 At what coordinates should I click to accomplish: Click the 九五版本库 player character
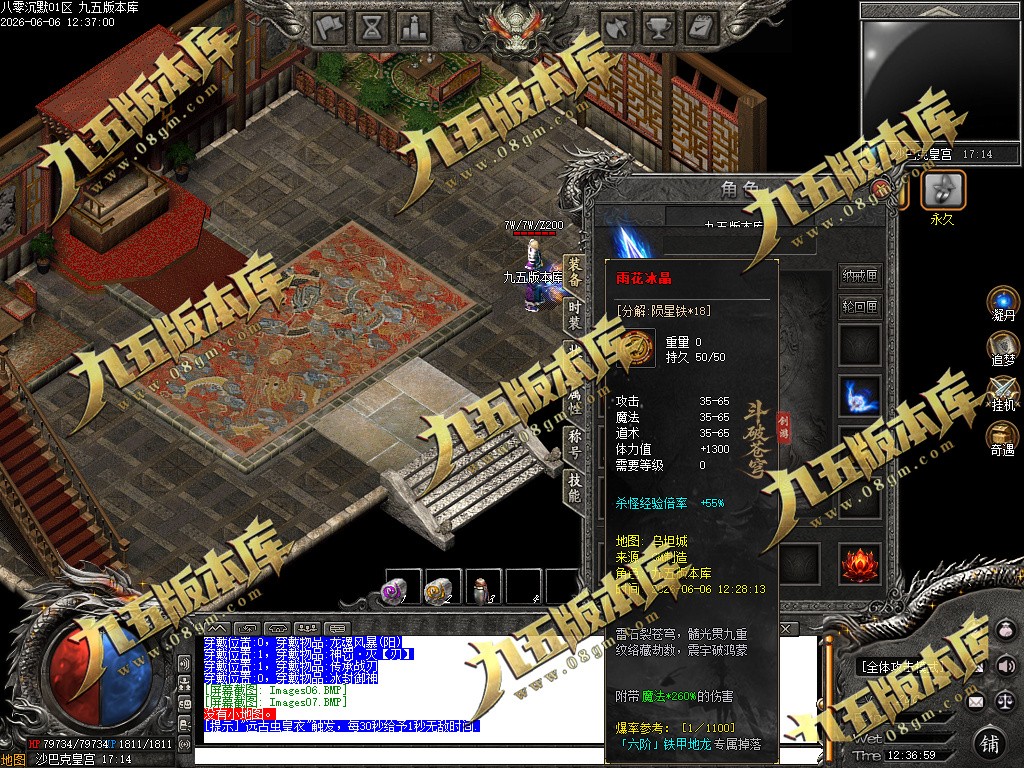[x=536, y=276]
